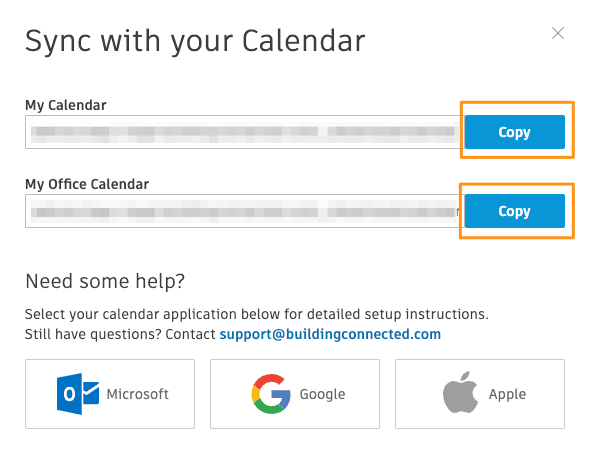
Task: Click the "Apple" text label
Action: (507, 394)
